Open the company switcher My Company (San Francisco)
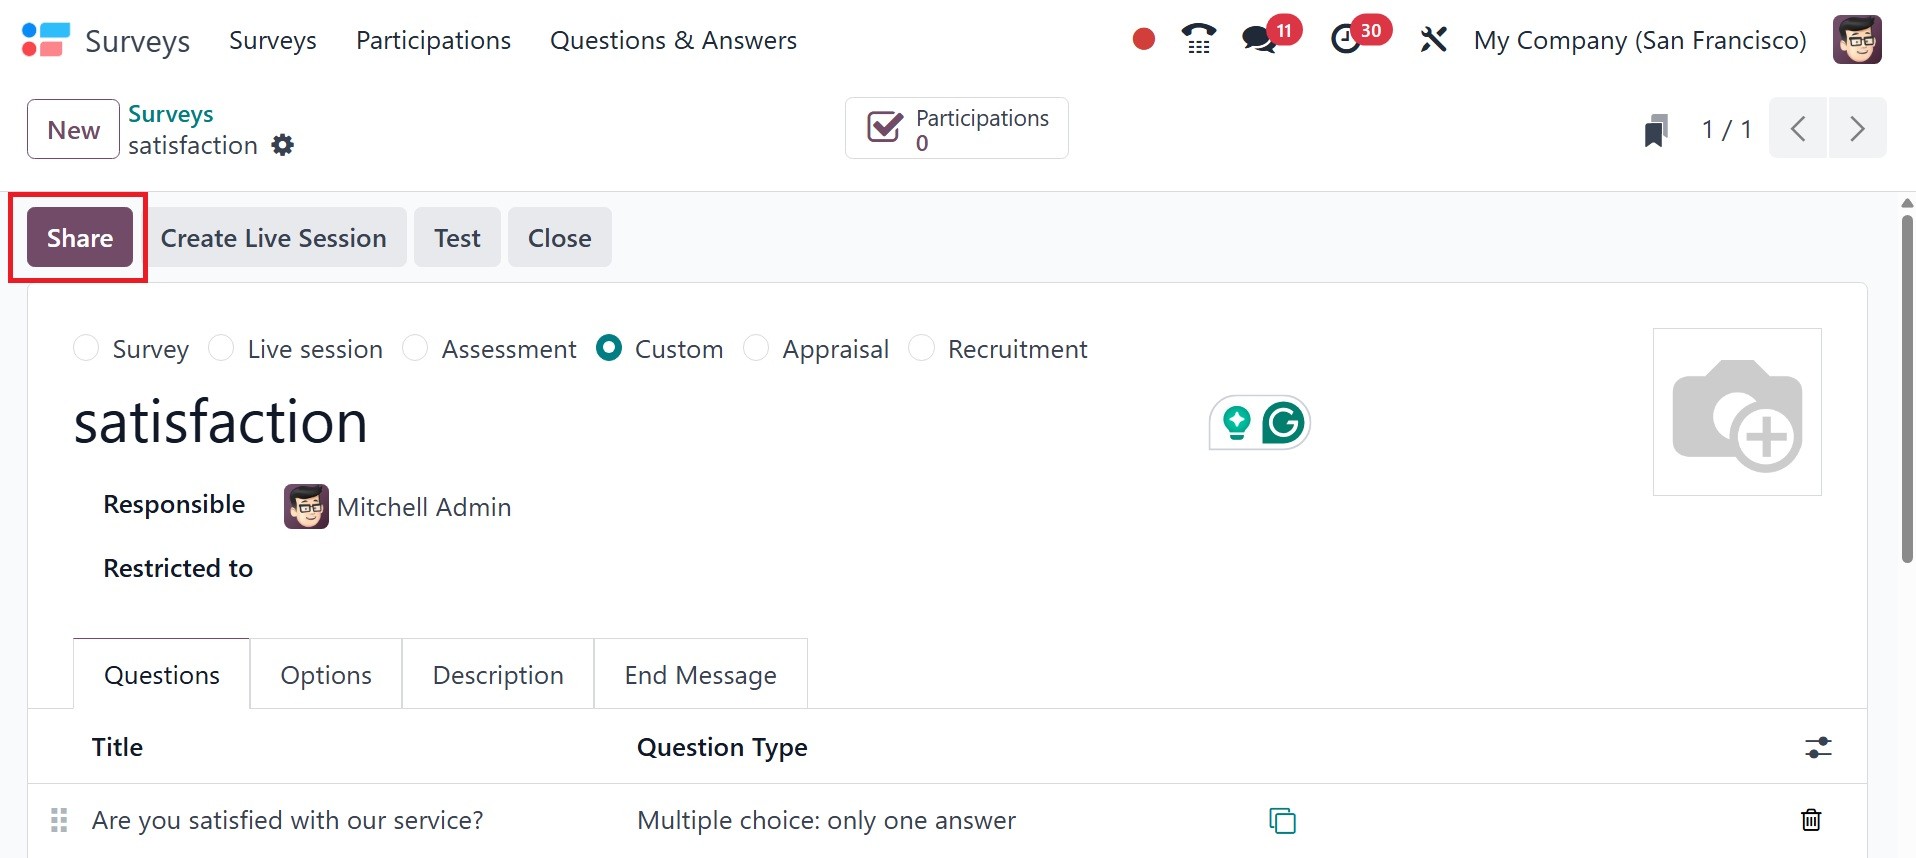Screen dimensions: 1916x858 point(1640,40)
